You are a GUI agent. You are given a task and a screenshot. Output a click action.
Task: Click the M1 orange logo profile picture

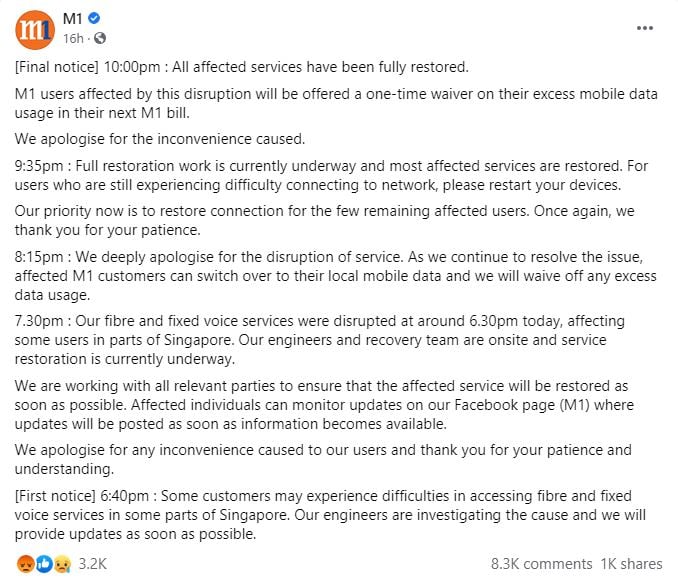[34, 28]
